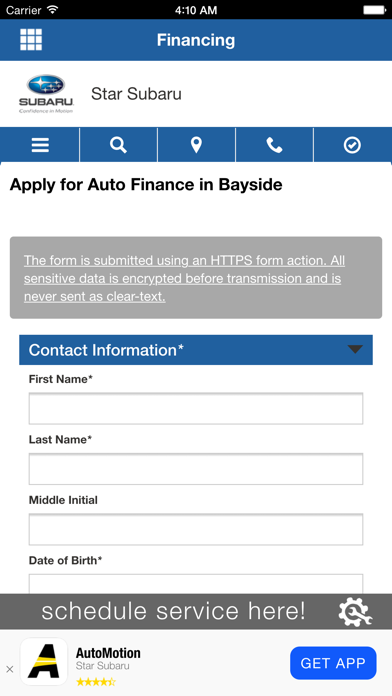392x696 pixels.
Task: Open search with the magnifier icon
Action: coord(118,145)
